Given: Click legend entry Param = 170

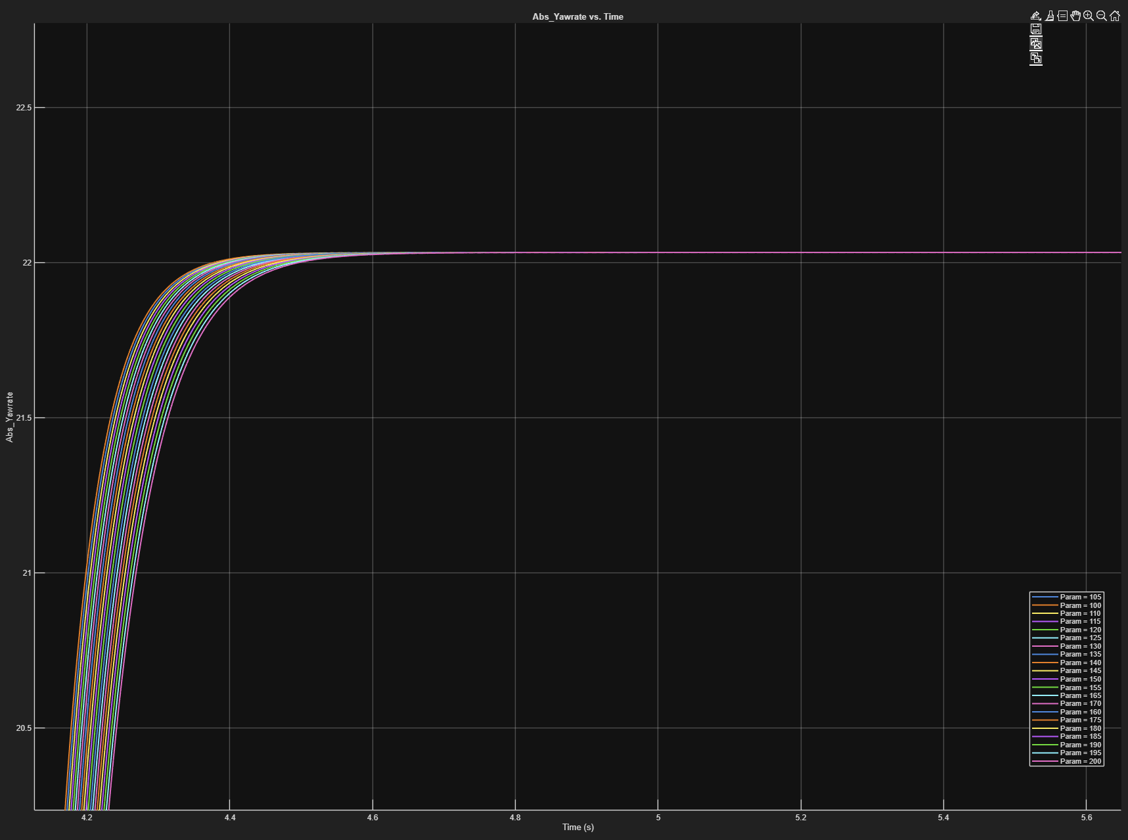Looking at the screenshot, I should (1066, 704).
